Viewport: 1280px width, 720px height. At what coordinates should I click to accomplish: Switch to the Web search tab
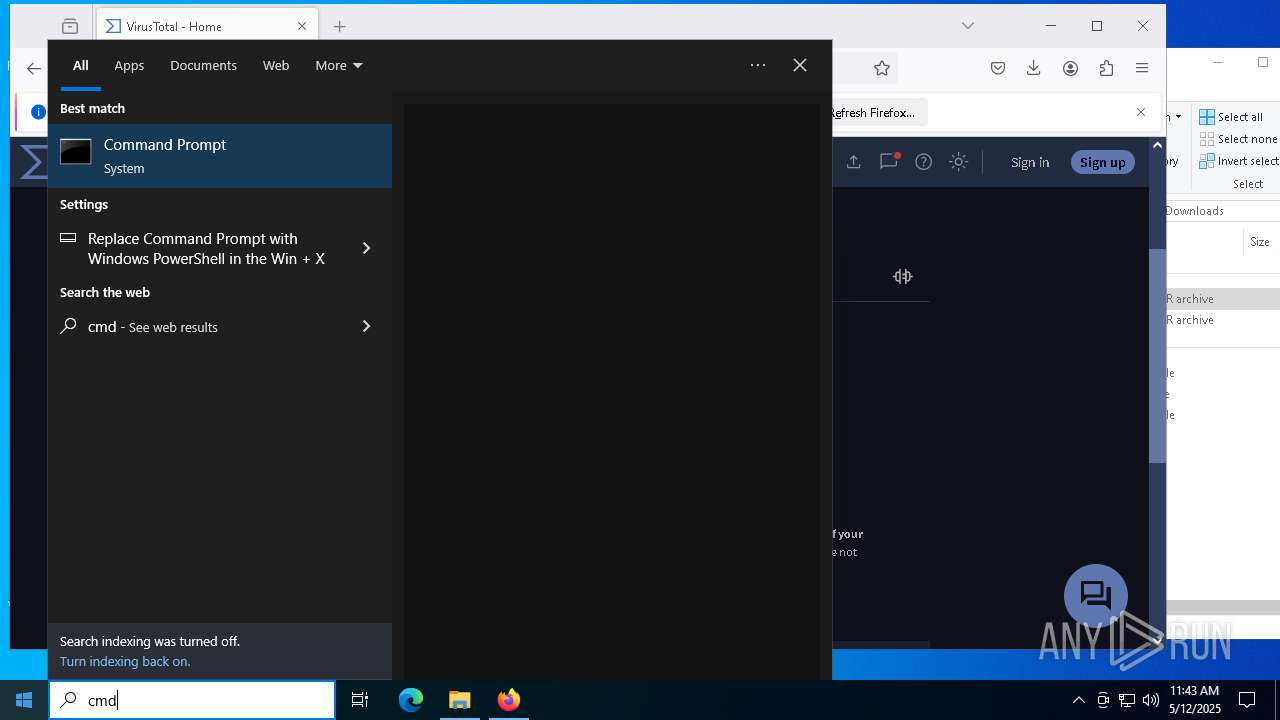[276, 65]
